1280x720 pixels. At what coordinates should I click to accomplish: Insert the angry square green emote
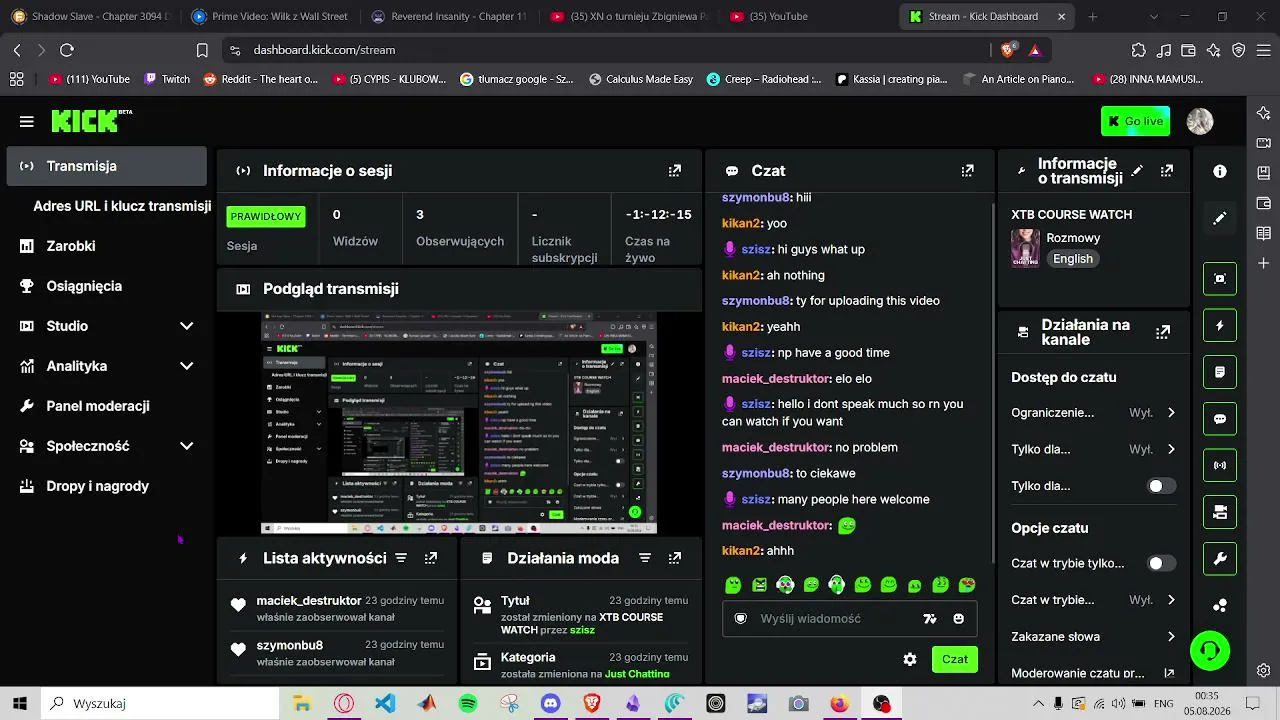(x=760, y=585)
